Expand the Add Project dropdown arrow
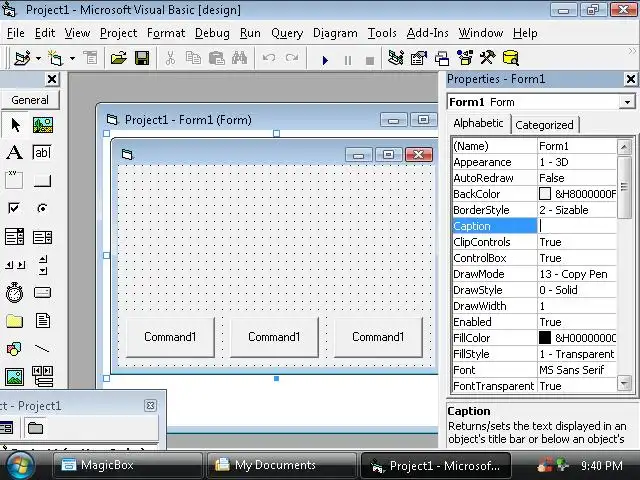The image size is (640, 480). [38, 58]
